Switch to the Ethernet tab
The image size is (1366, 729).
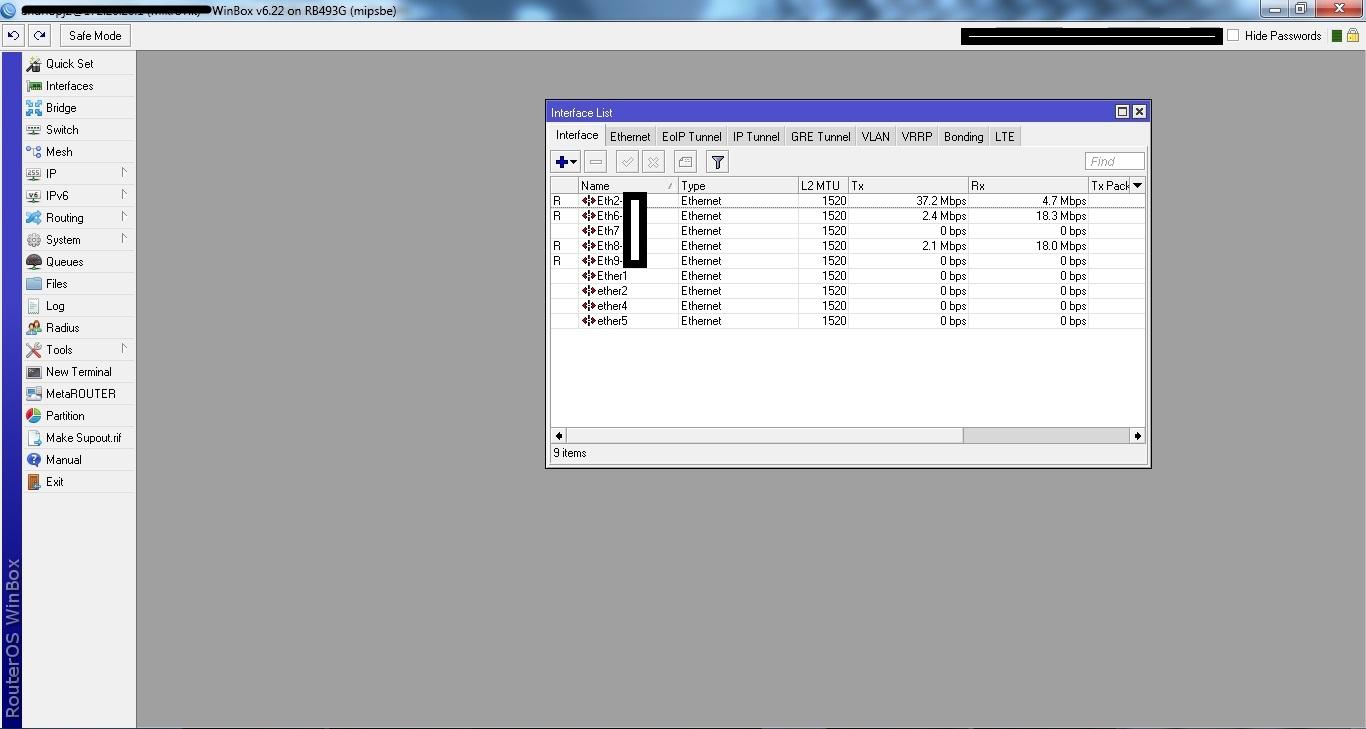click(x=630, y=137)
